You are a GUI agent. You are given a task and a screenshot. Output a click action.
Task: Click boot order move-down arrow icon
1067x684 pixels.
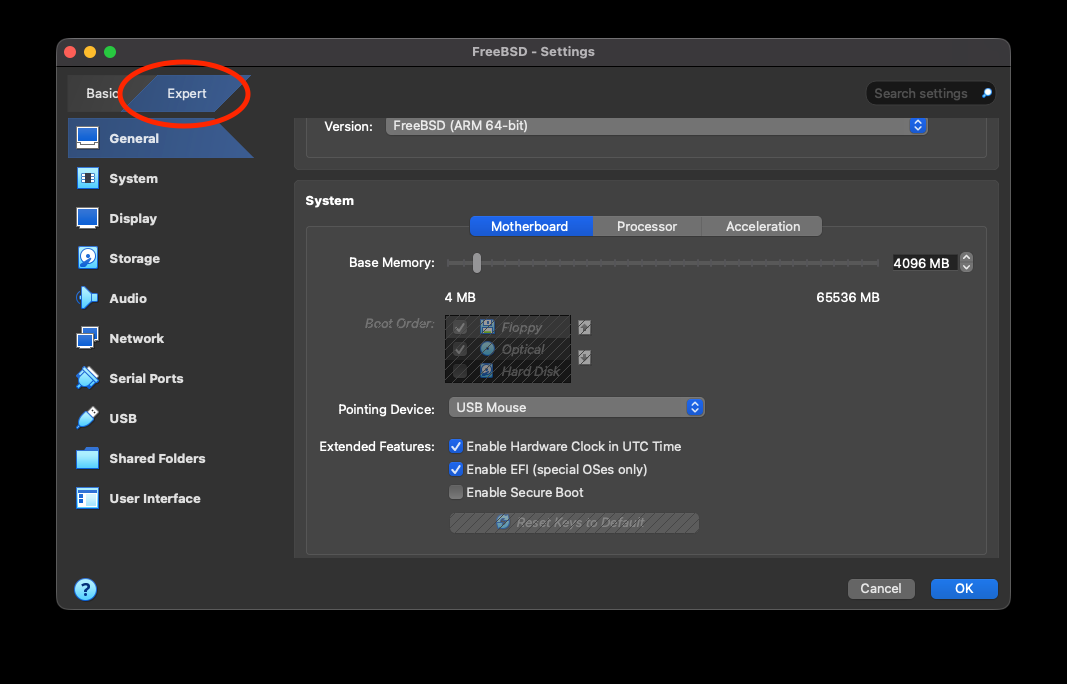click(585, 357)
